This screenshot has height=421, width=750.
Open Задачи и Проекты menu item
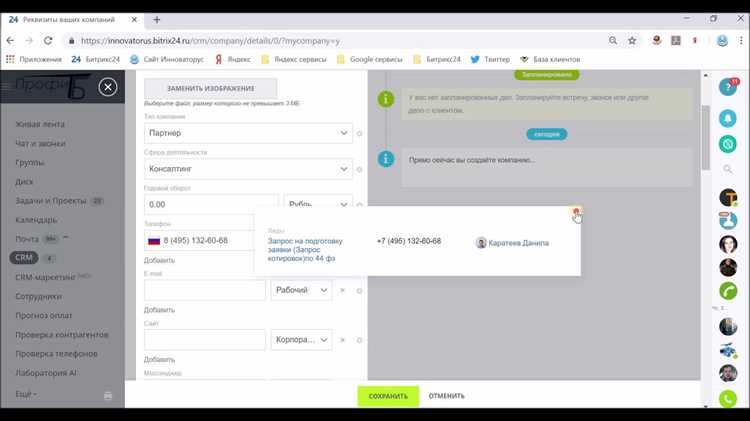pyautogui.click(x=51, y=201)
